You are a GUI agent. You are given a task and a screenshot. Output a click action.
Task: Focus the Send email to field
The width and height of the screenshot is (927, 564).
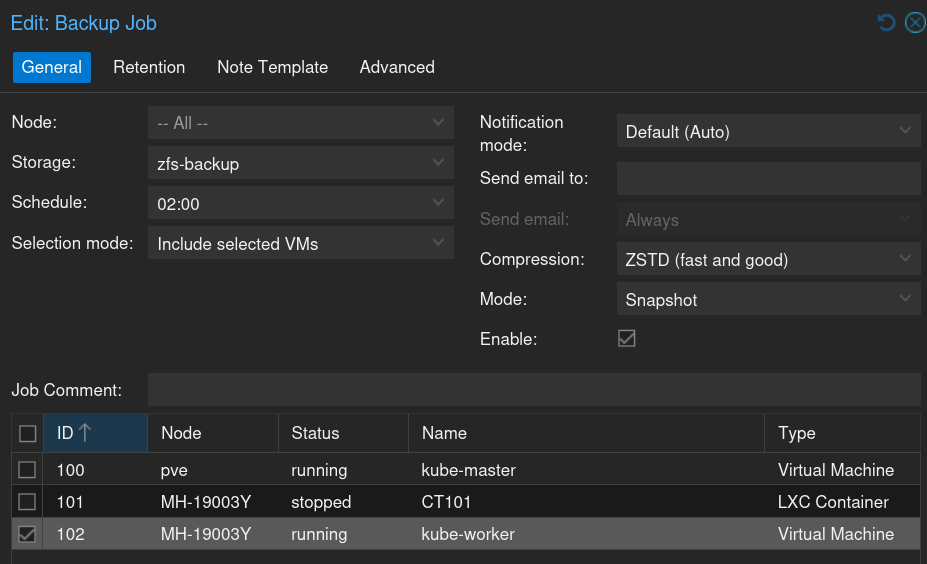click(x=767, y=179)
